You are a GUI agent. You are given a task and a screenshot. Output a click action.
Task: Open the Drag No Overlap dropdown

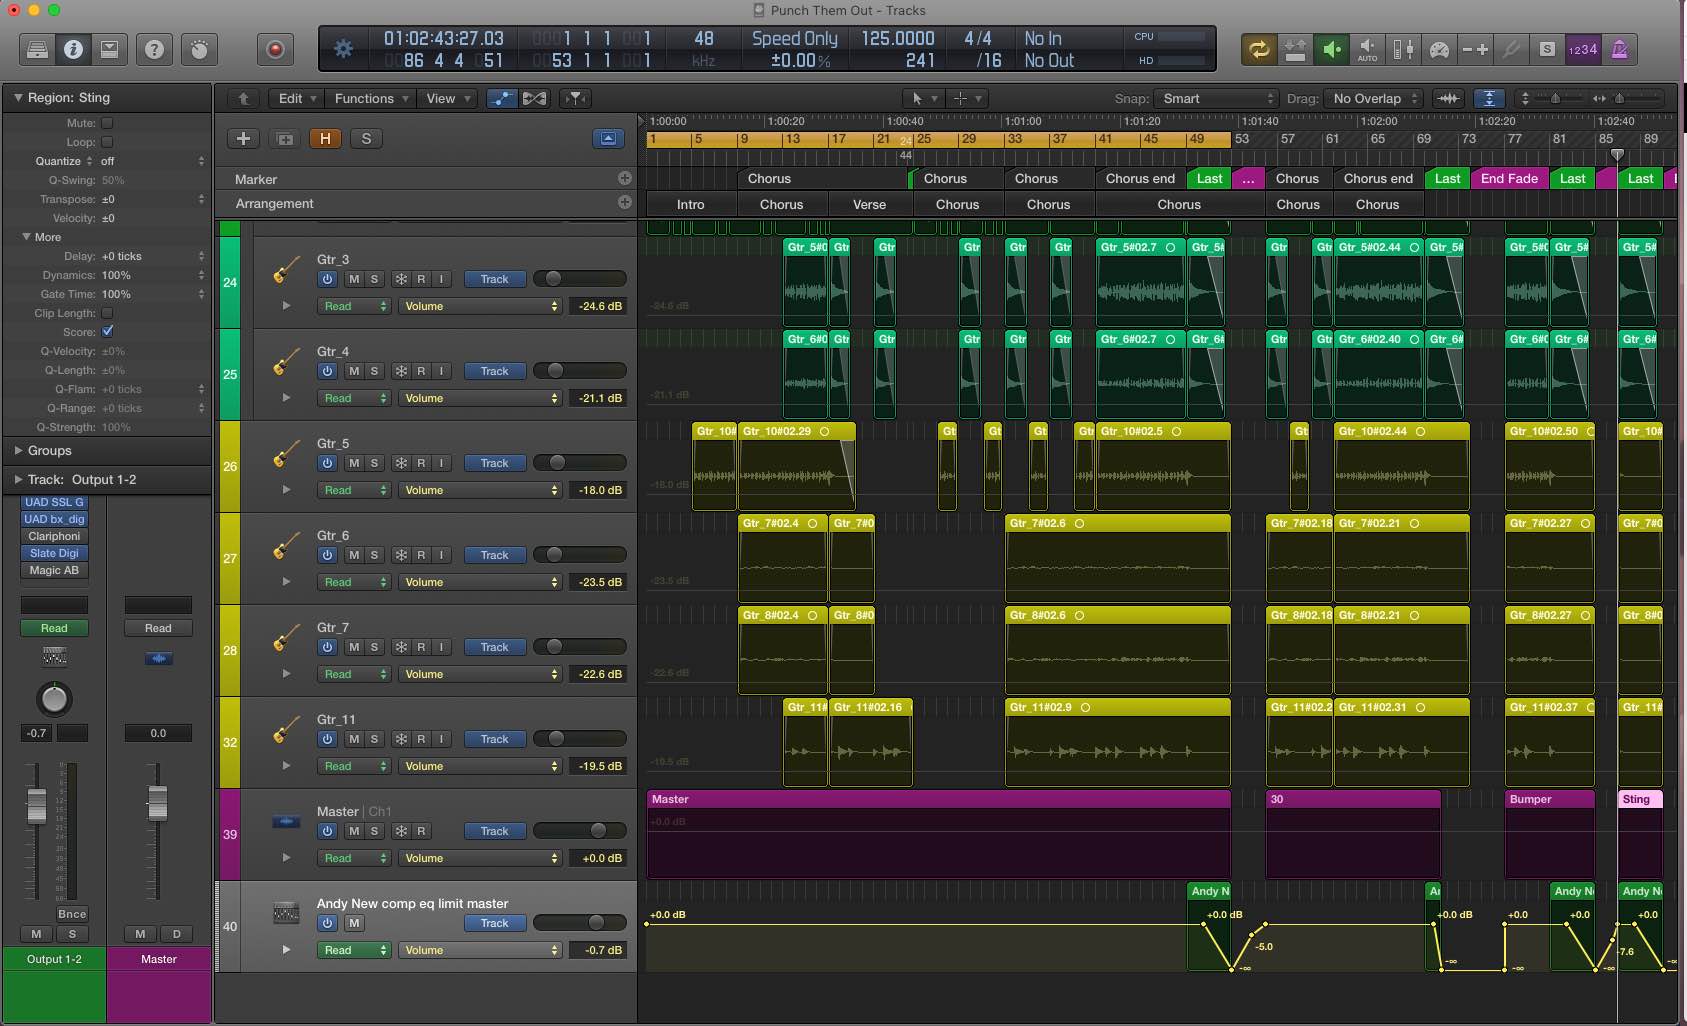(1373, 98)
